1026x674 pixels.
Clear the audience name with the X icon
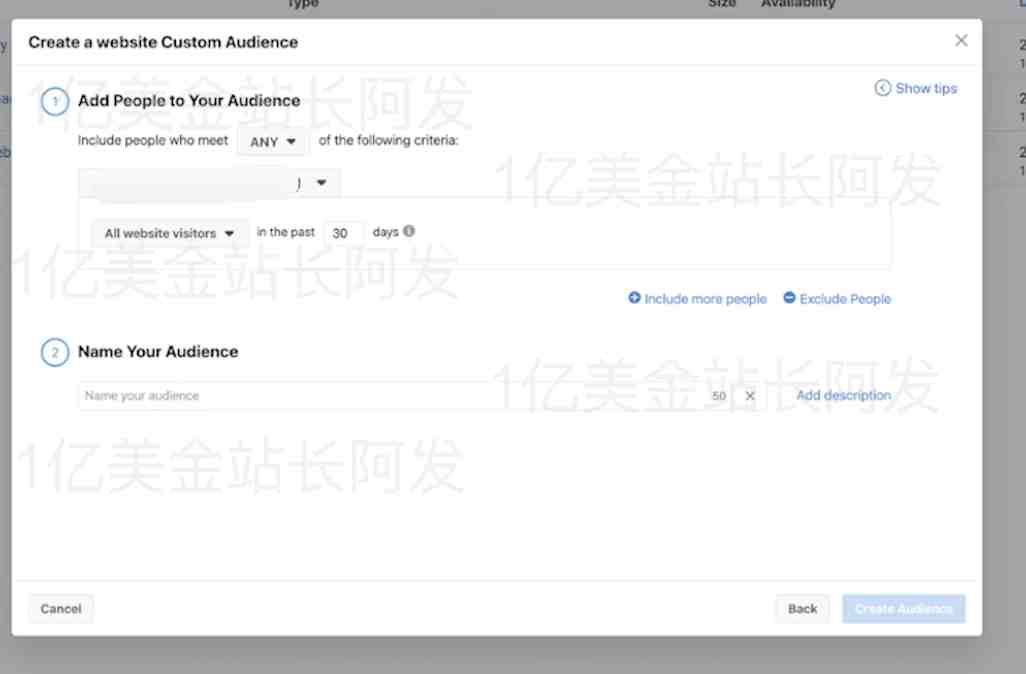click(750, 395)
